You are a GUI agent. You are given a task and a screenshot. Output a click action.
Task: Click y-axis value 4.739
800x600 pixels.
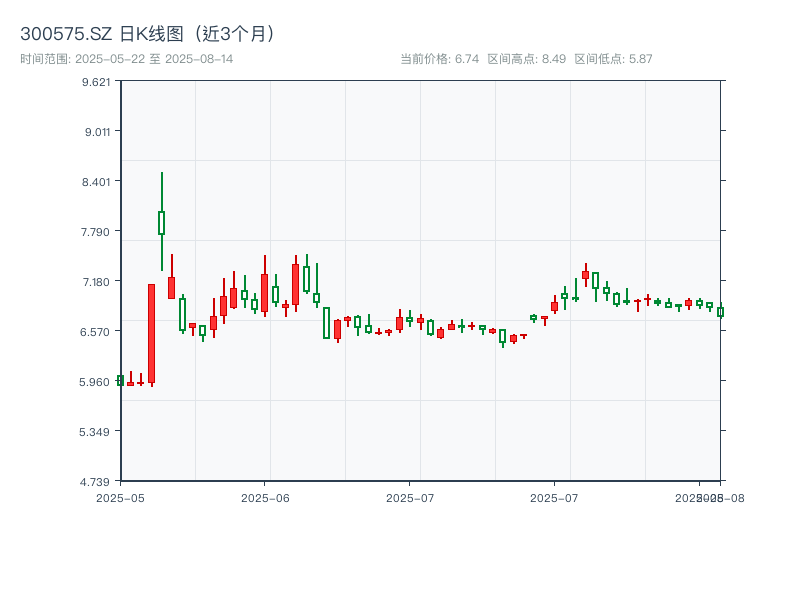coord(95,482)
